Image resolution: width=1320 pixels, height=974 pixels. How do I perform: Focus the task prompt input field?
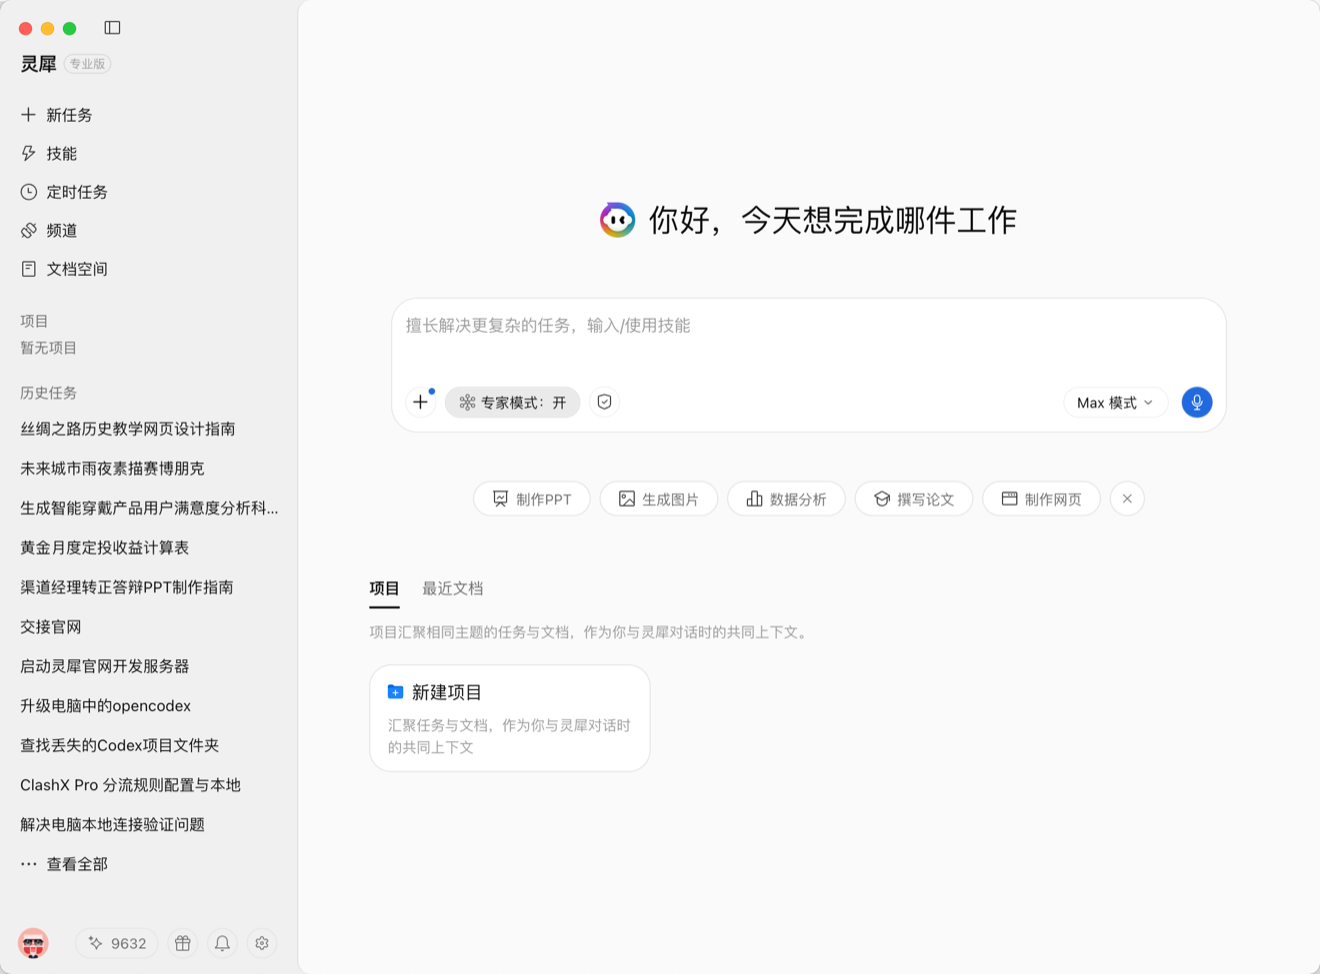point(808,326)
